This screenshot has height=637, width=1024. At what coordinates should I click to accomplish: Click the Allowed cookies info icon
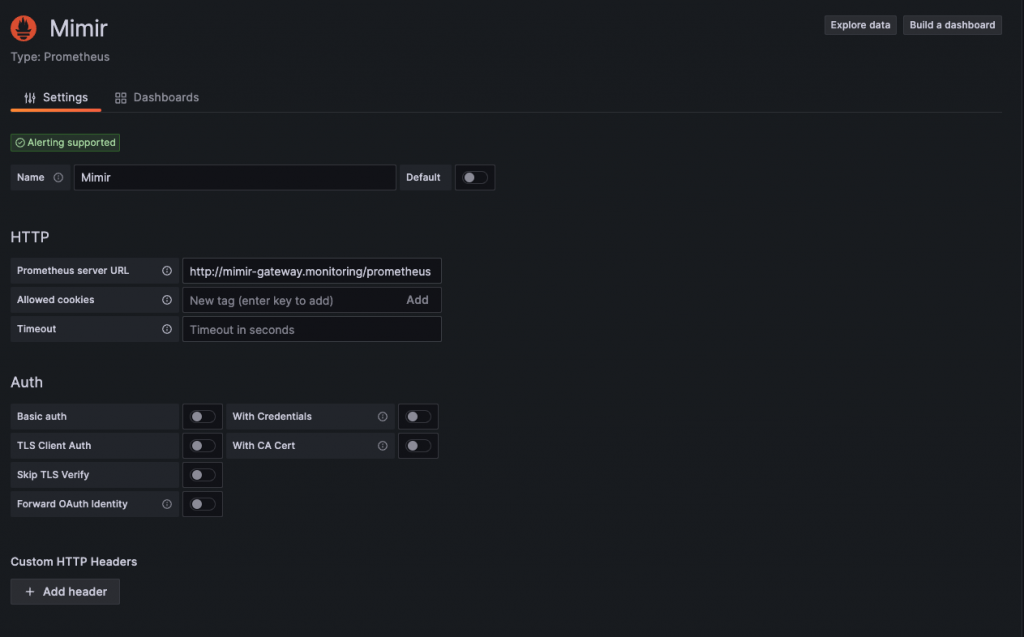[x=167, y=300]
